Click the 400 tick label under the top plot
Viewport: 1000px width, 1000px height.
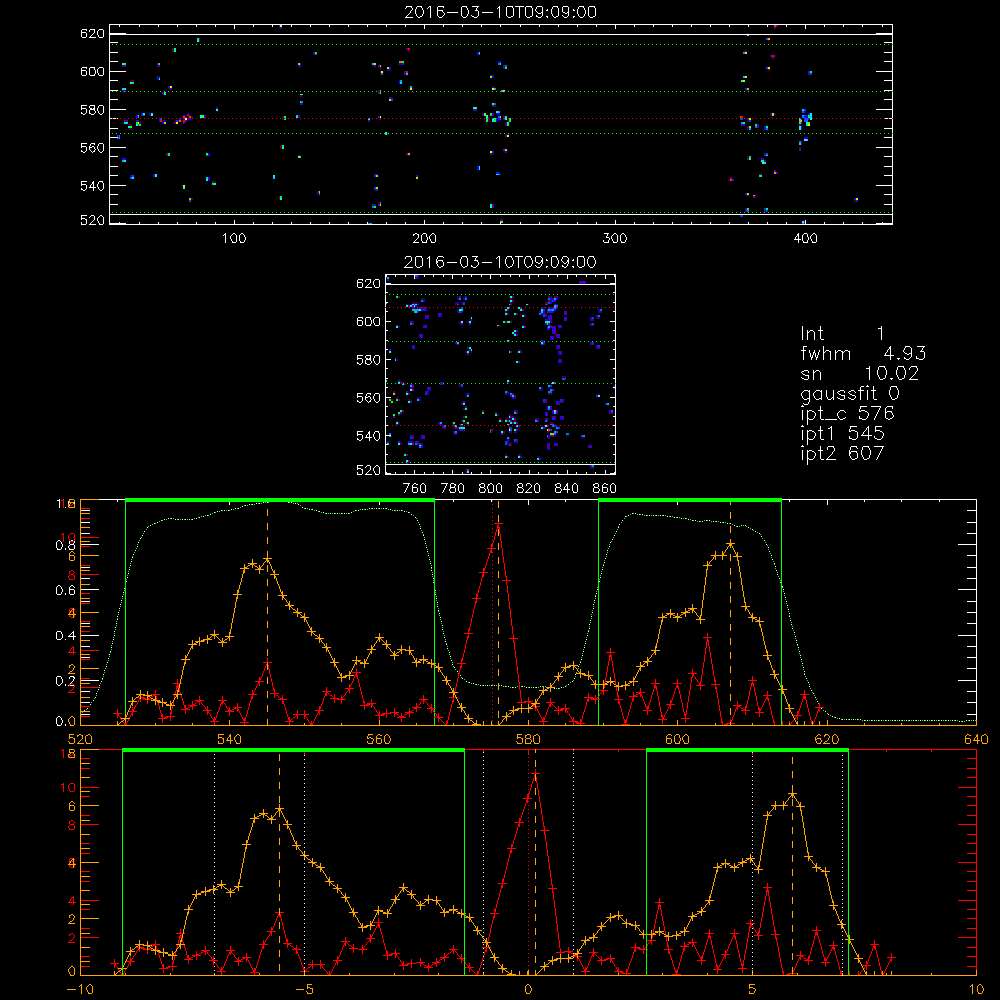pyautogui.click(x=805, y=239)
